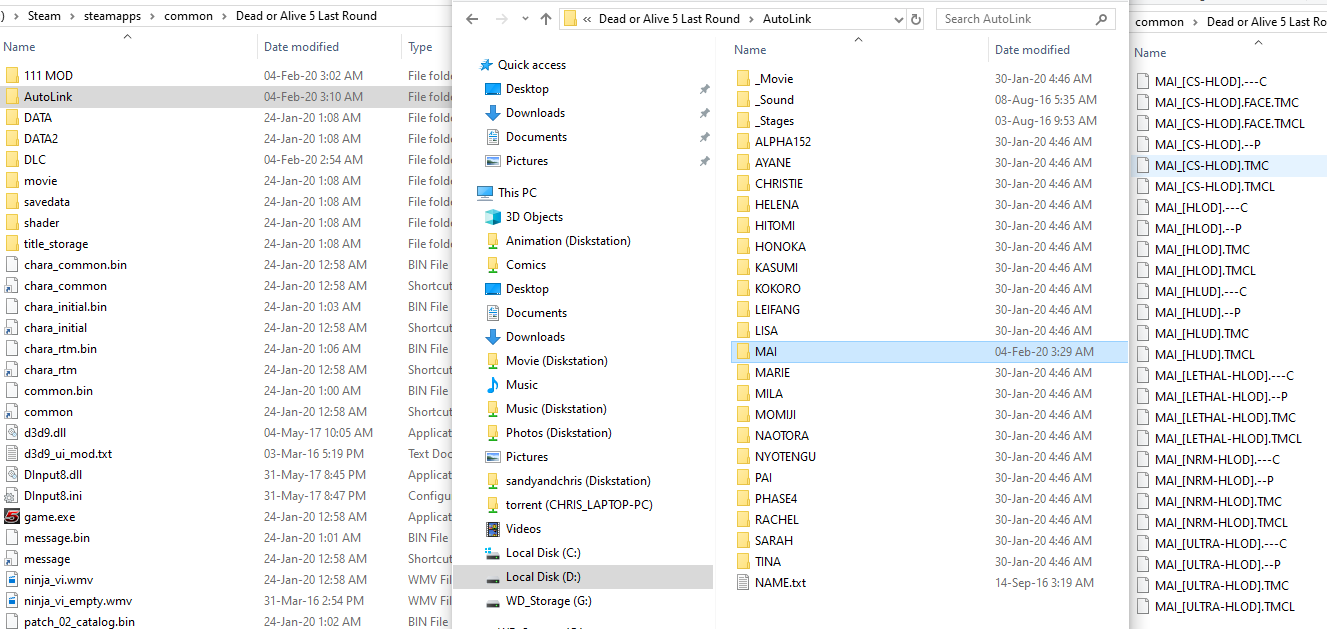The width and height of the screenshot is (1327, 629).
Task: Select Quick access in navigation pane
Action: pos(531,65)
